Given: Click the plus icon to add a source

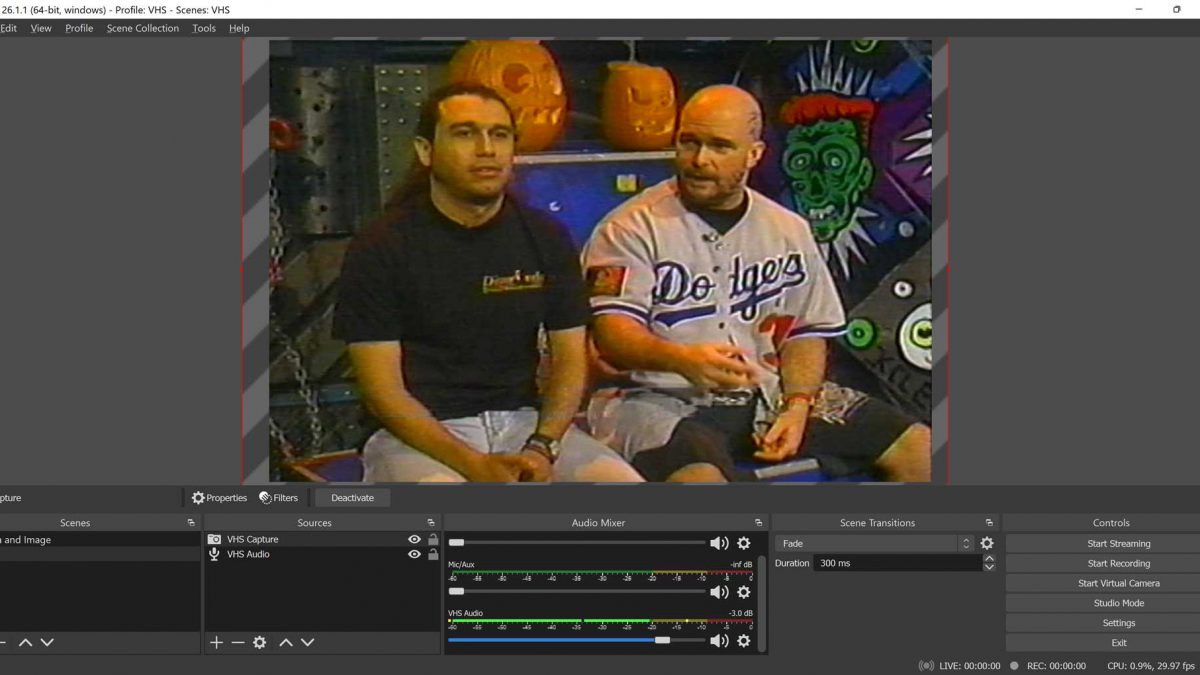Looking at the screenshot, I should pyautogui.click(x=216, y=643).
